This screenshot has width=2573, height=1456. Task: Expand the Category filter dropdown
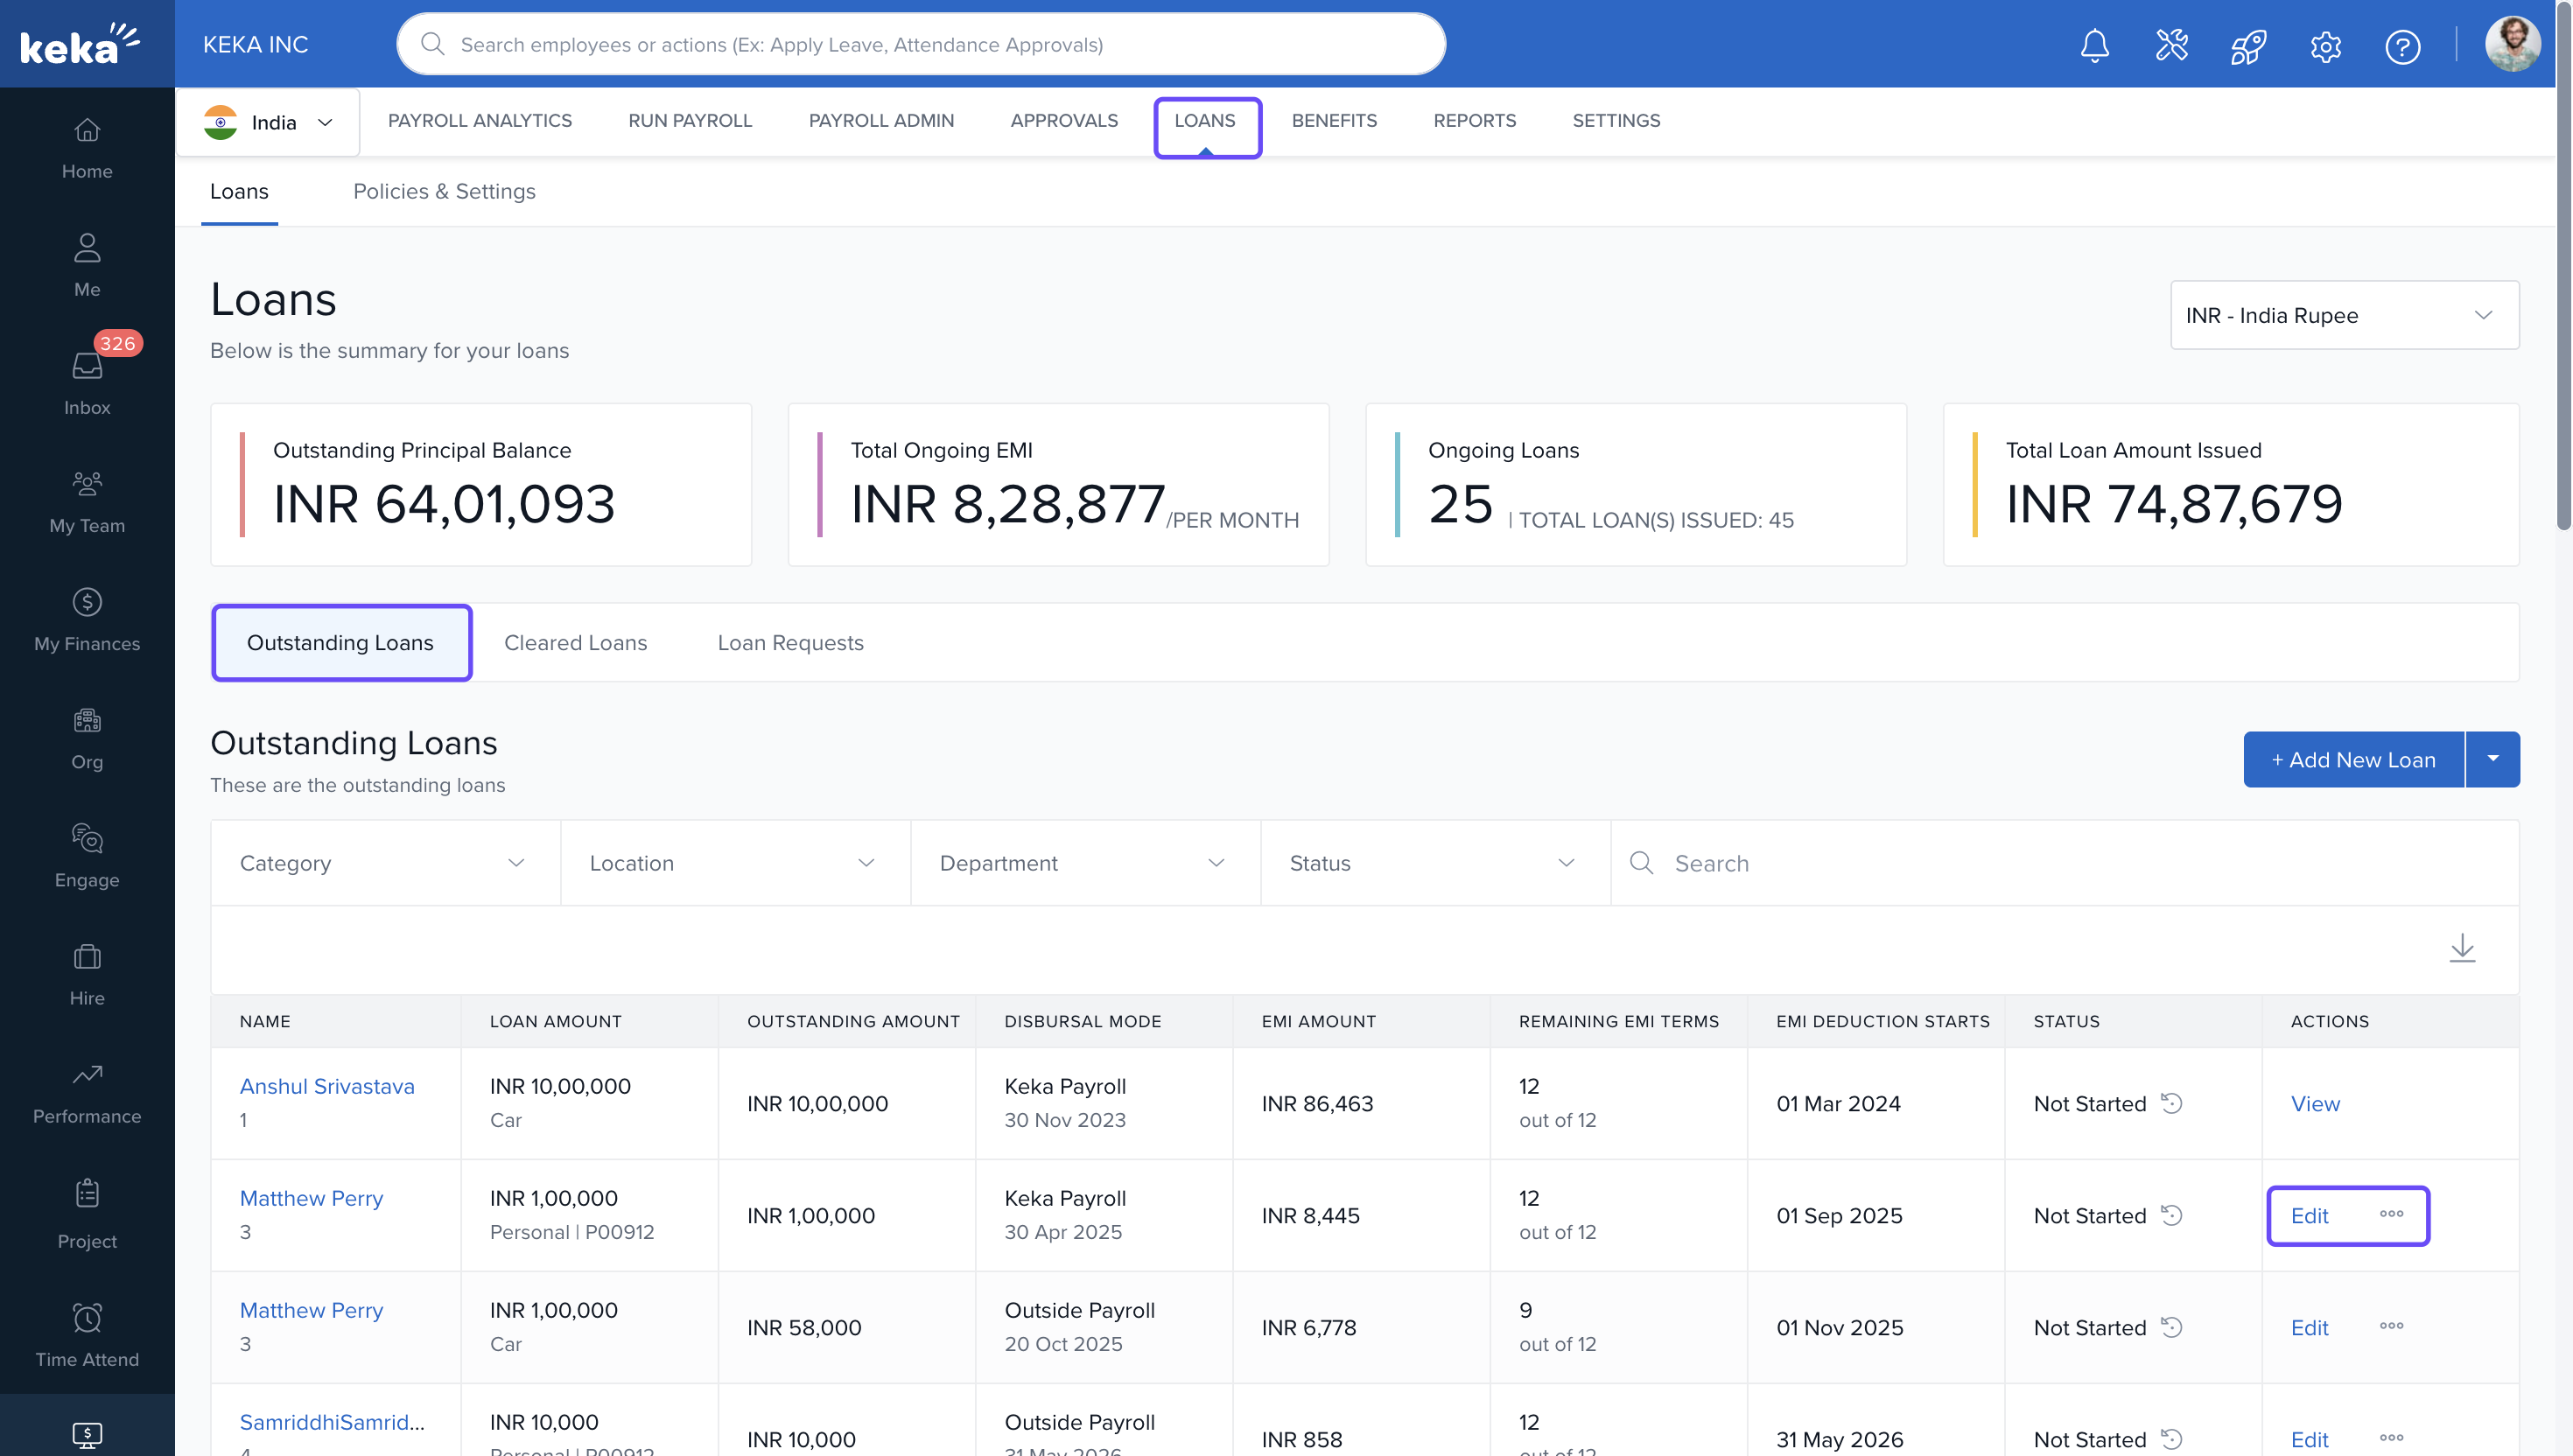coord(384,863)
